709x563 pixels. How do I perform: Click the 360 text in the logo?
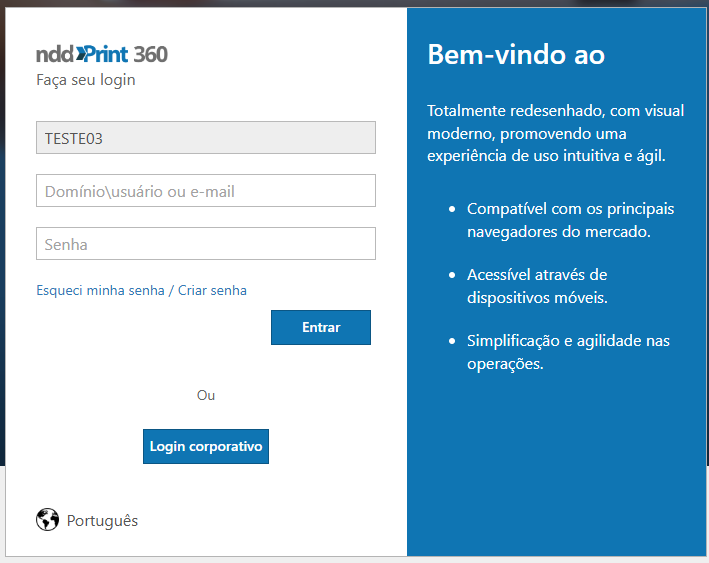[150, 54]
